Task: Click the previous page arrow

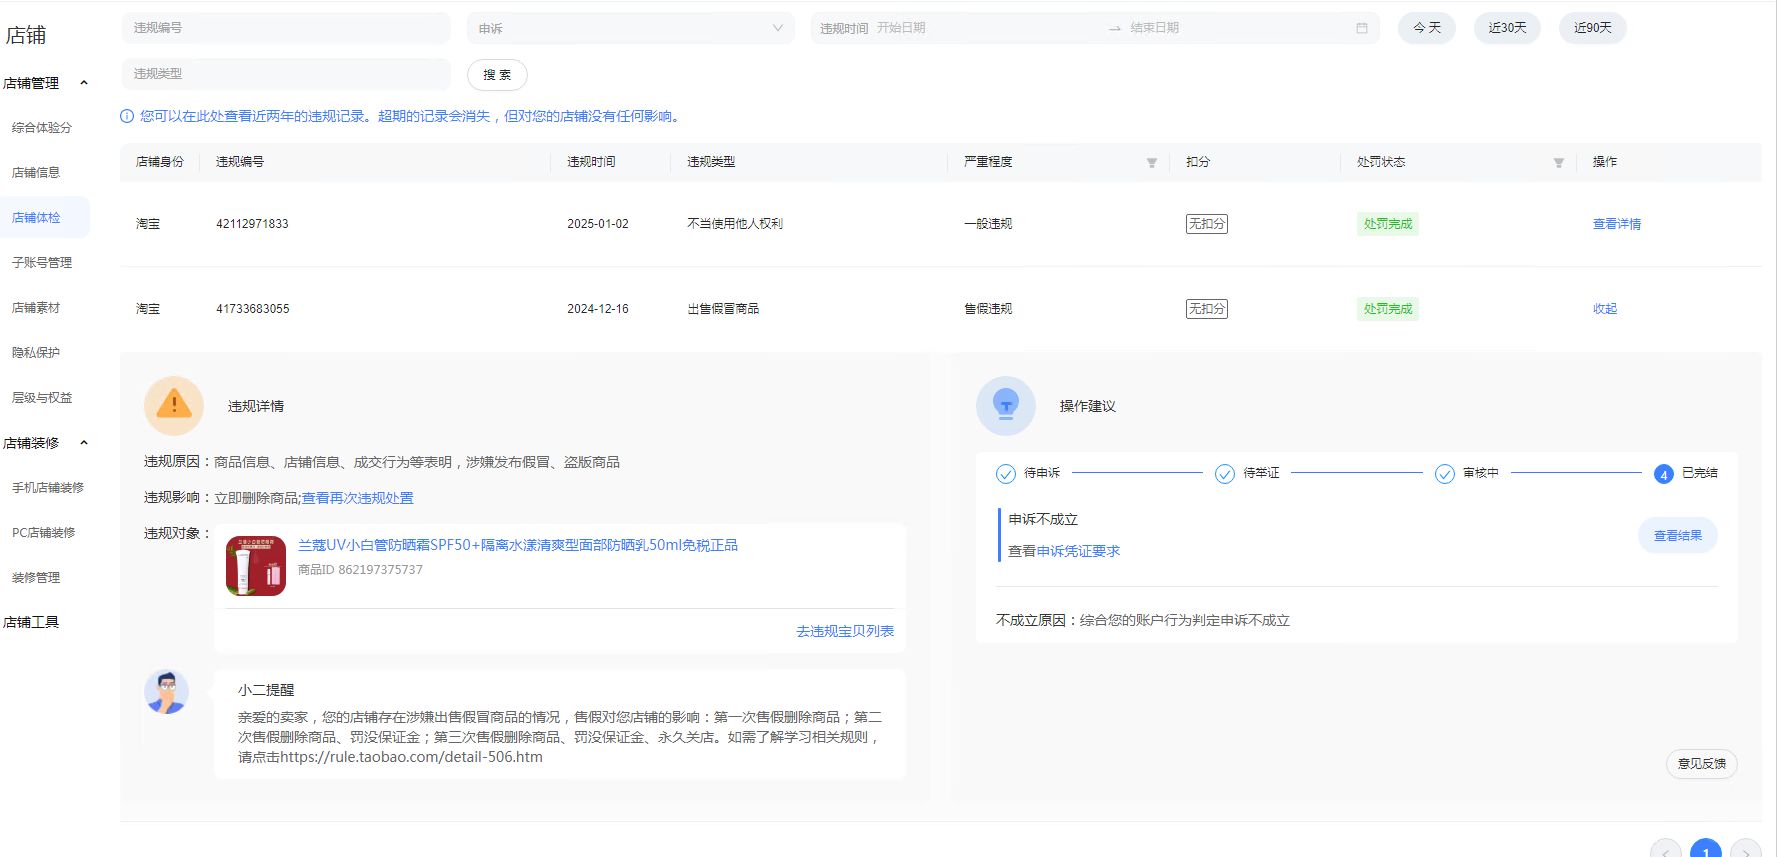Action: (1666, 849)
